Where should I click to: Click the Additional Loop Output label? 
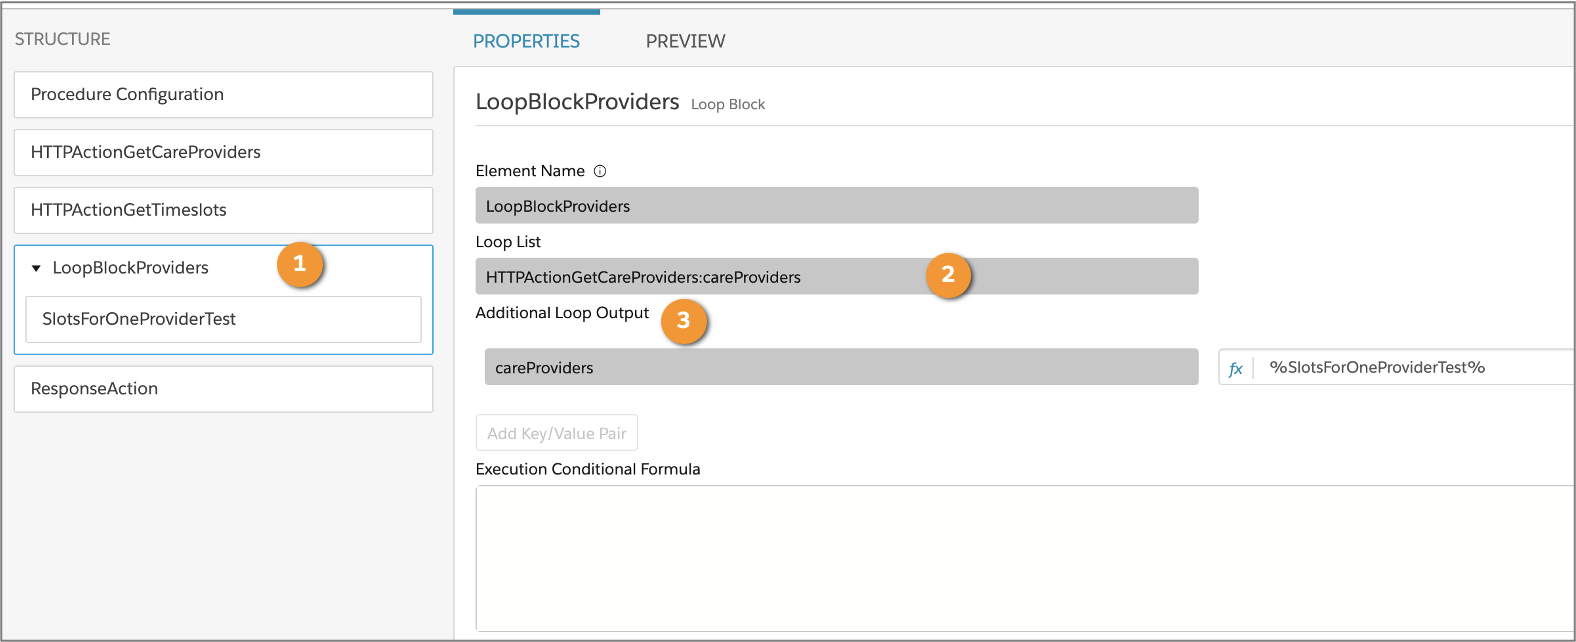[x=562, y=313]
